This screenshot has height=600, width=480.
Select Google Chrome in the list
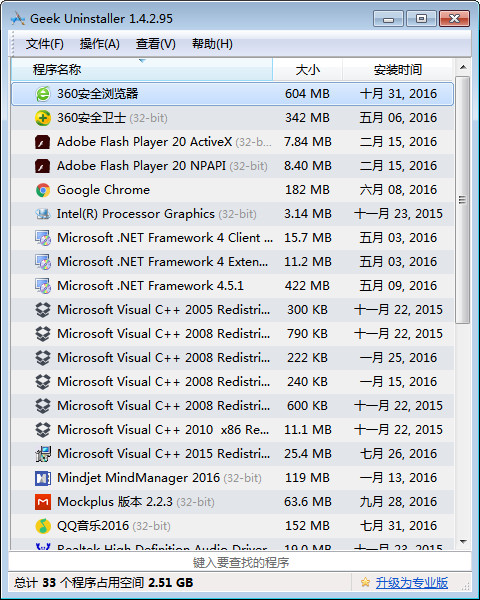tap(103, 190)
